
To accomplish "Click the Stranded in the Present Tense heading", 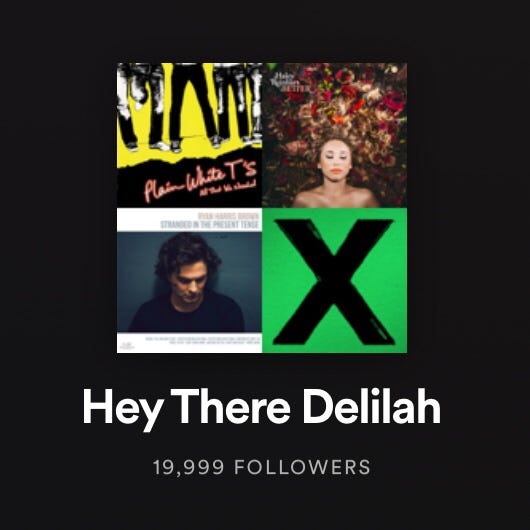I will 210,224.
